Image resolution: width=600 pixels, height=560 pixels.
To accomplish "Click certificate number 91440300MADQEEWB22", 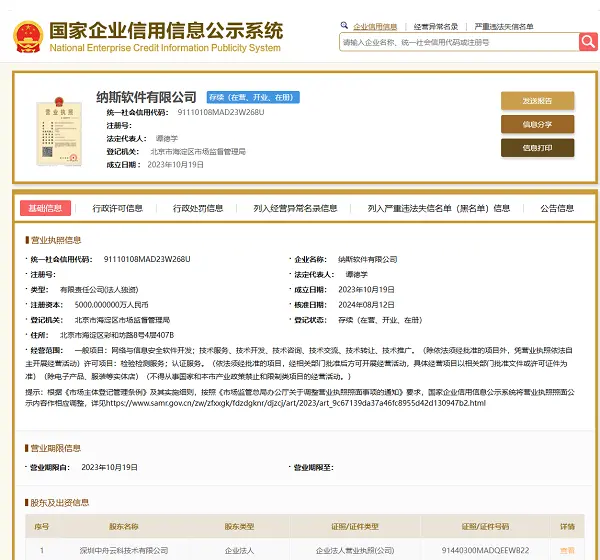I will 485,550.
